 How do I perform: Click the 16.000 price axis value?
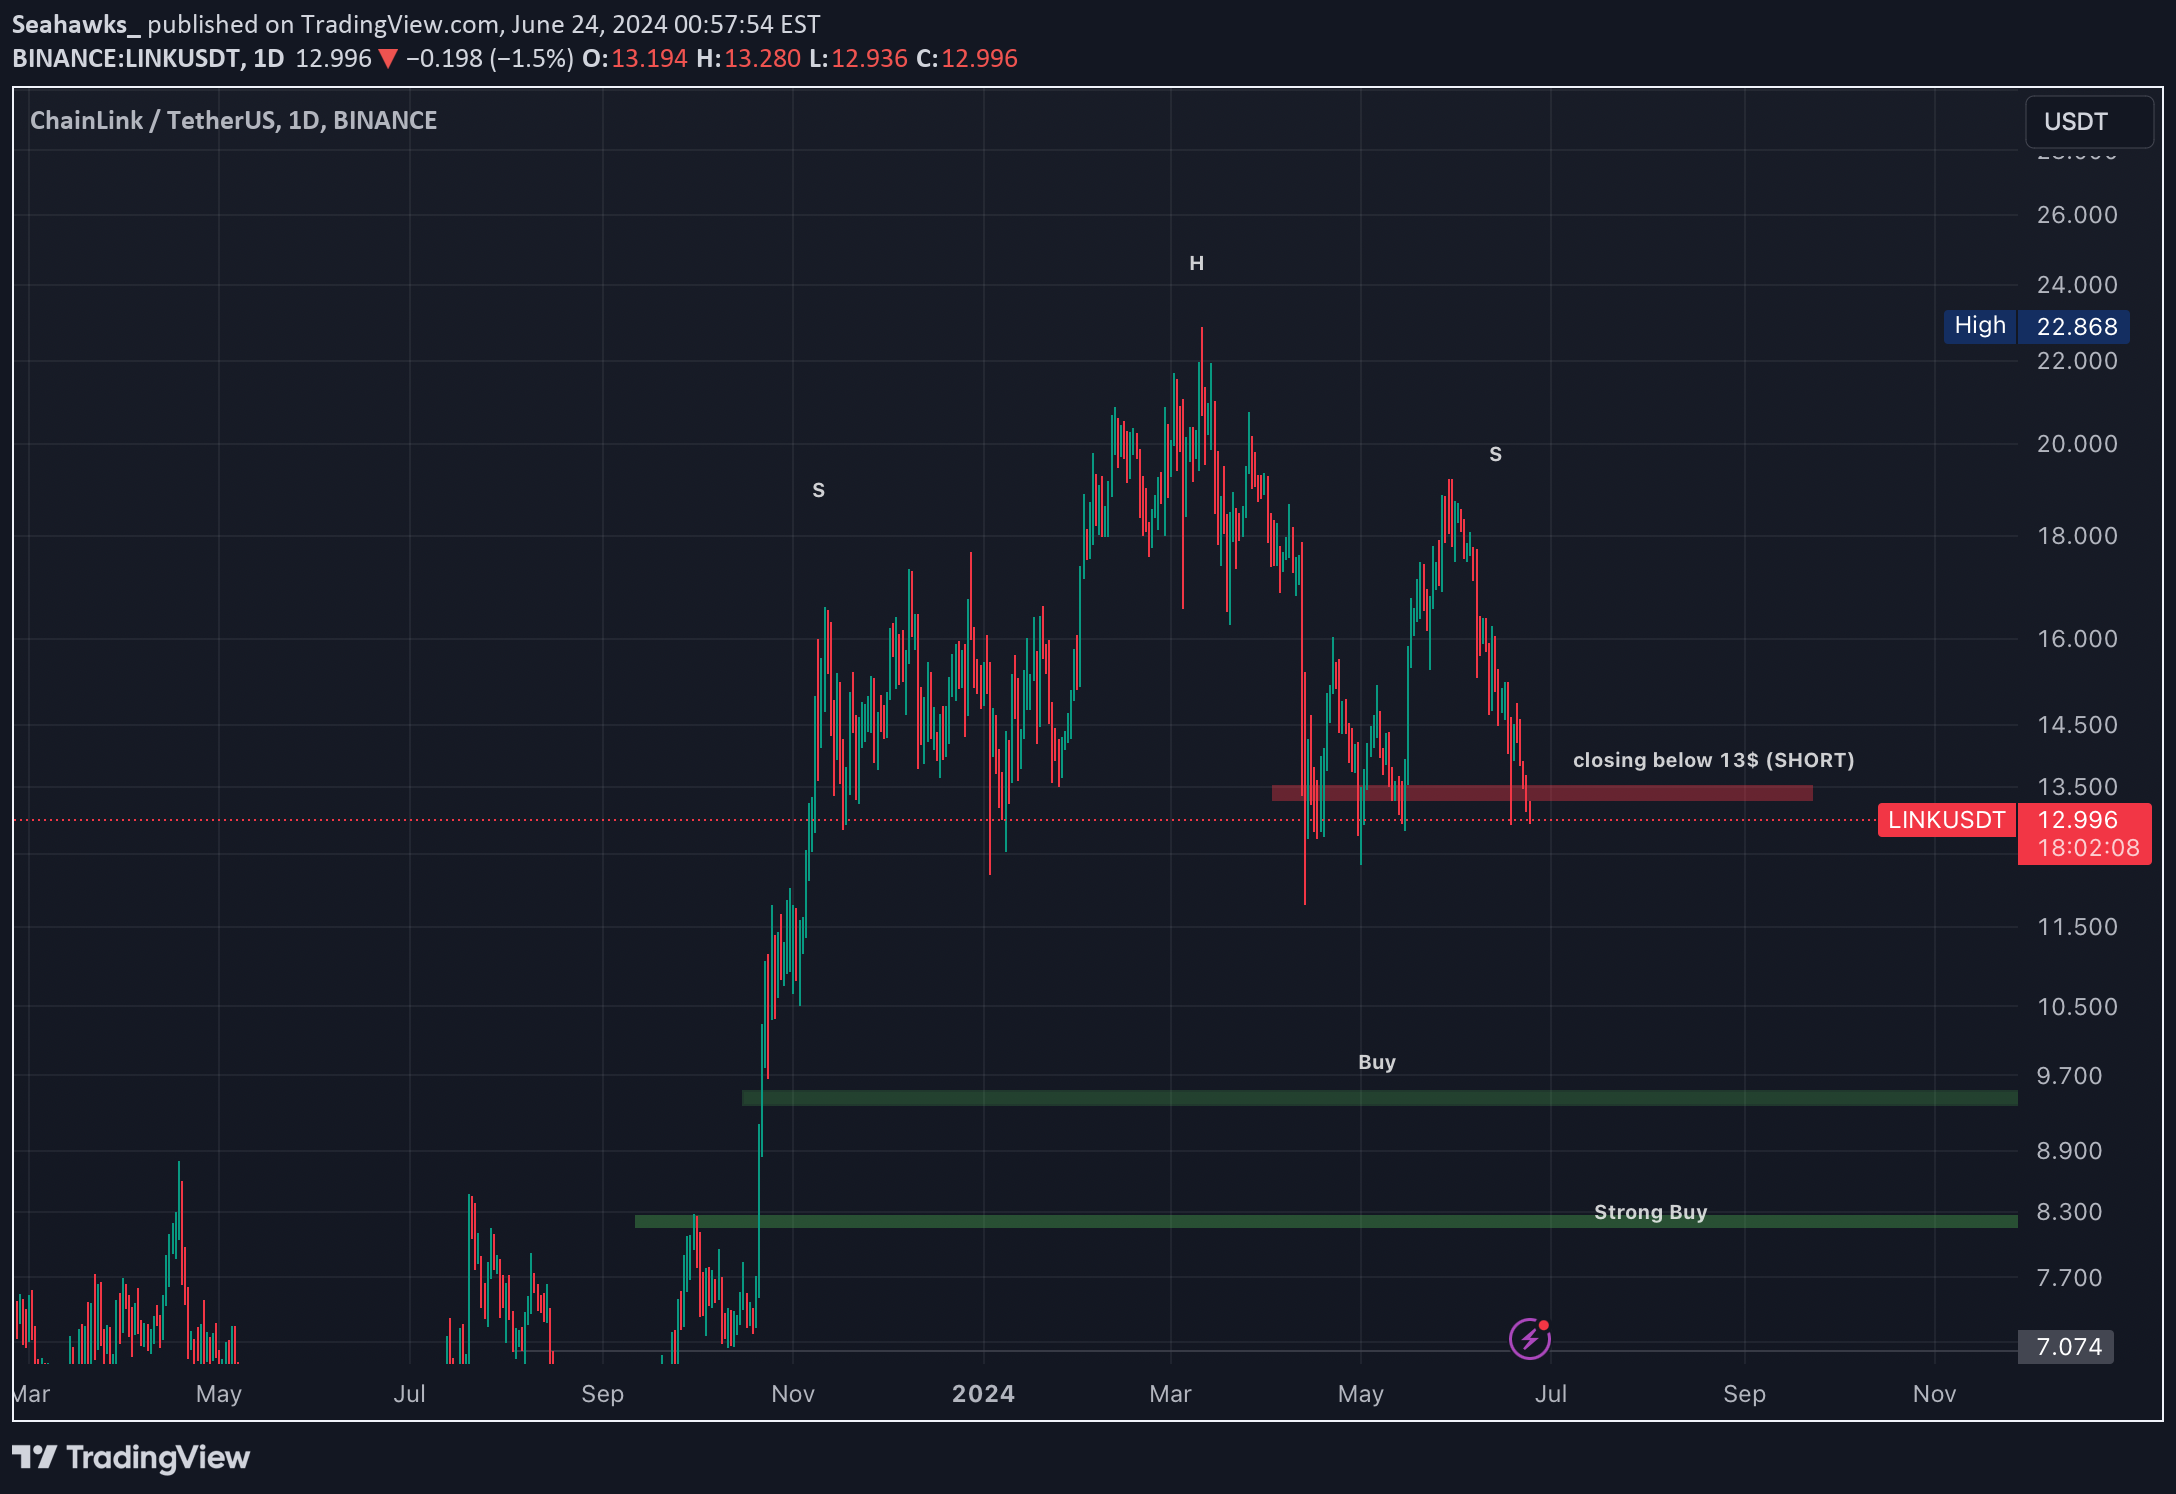coord(2077,639)
